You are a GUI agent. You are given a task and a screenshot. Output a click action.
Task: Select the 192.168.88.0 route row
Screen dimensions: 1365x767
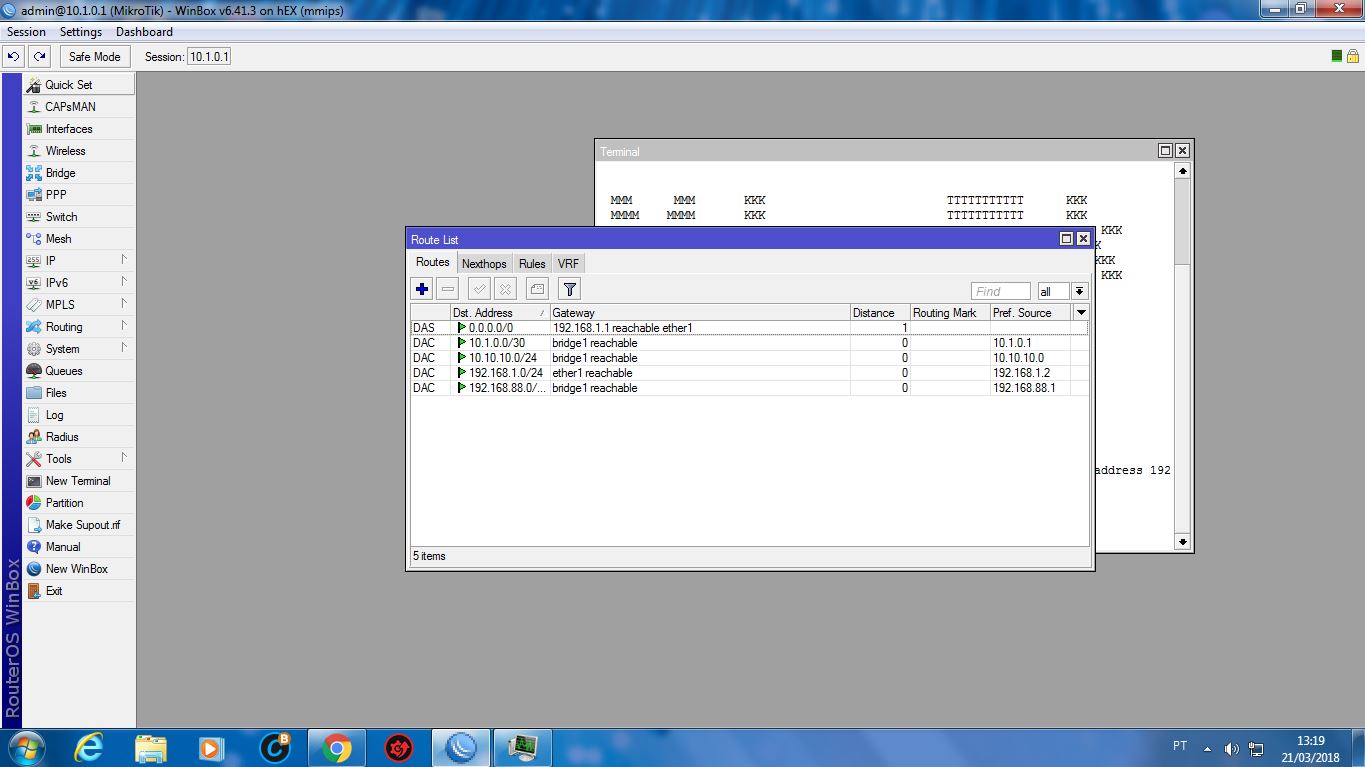pyautogui.click(x=749, y=388)
